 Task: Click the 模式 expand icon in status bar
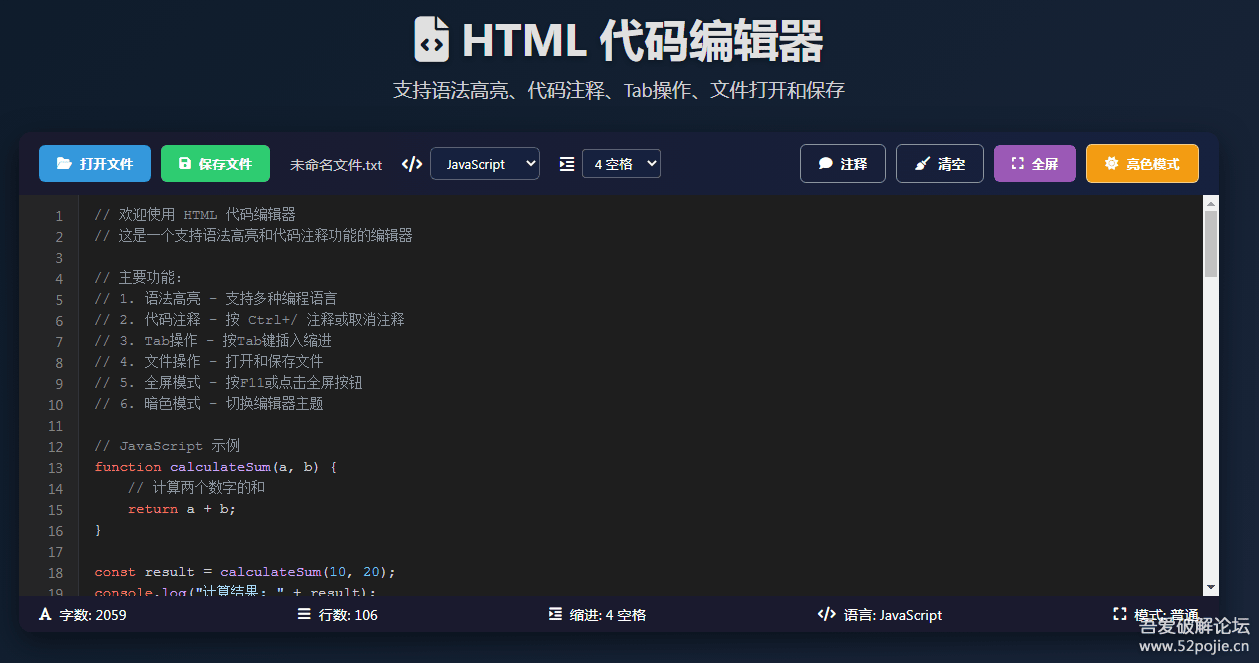tap(1120, 614)
